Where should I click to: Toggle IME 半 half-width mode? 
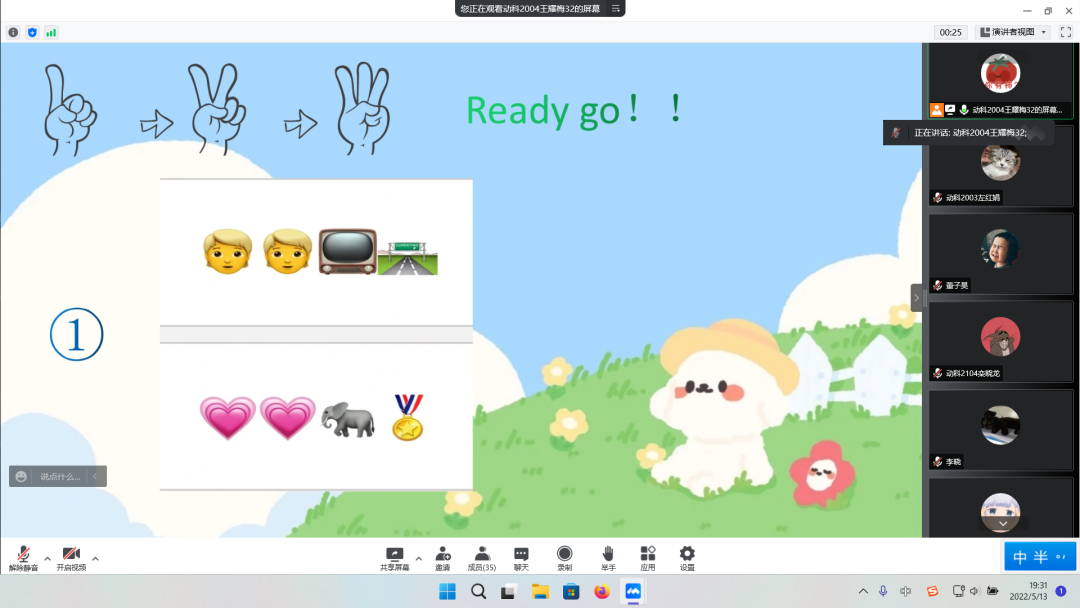pyautogui.click(x=1040, y=557)
